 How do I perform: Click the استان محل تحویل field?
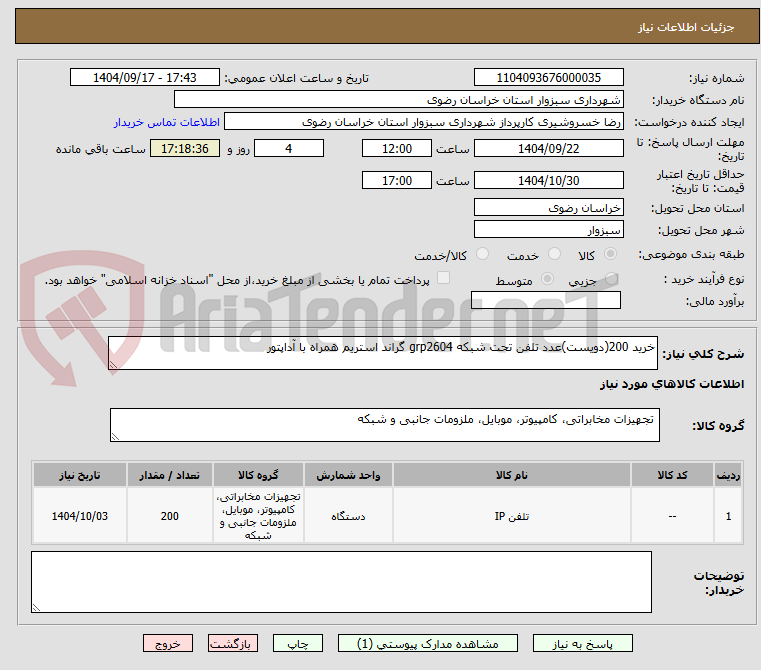click(548, 207)
